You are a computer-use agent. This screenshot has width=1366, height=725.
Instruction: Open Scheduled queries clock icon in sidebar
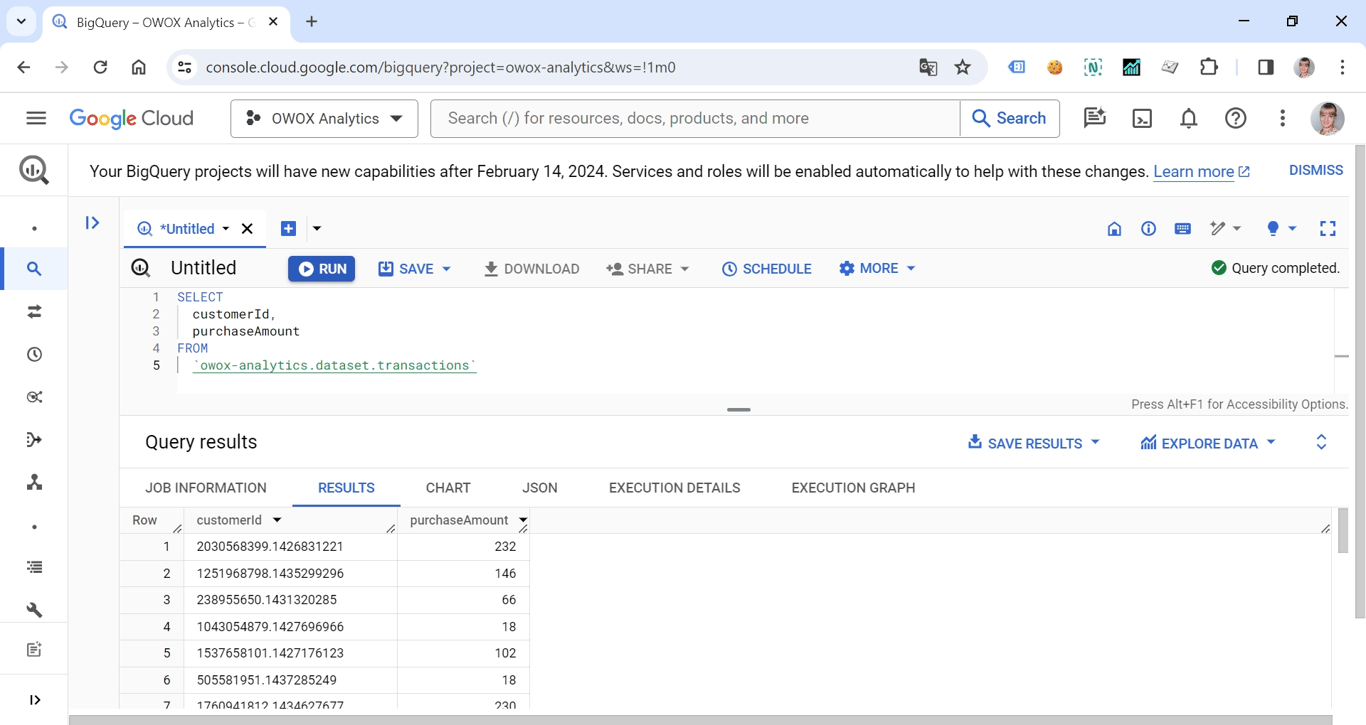tap(34, 355)
